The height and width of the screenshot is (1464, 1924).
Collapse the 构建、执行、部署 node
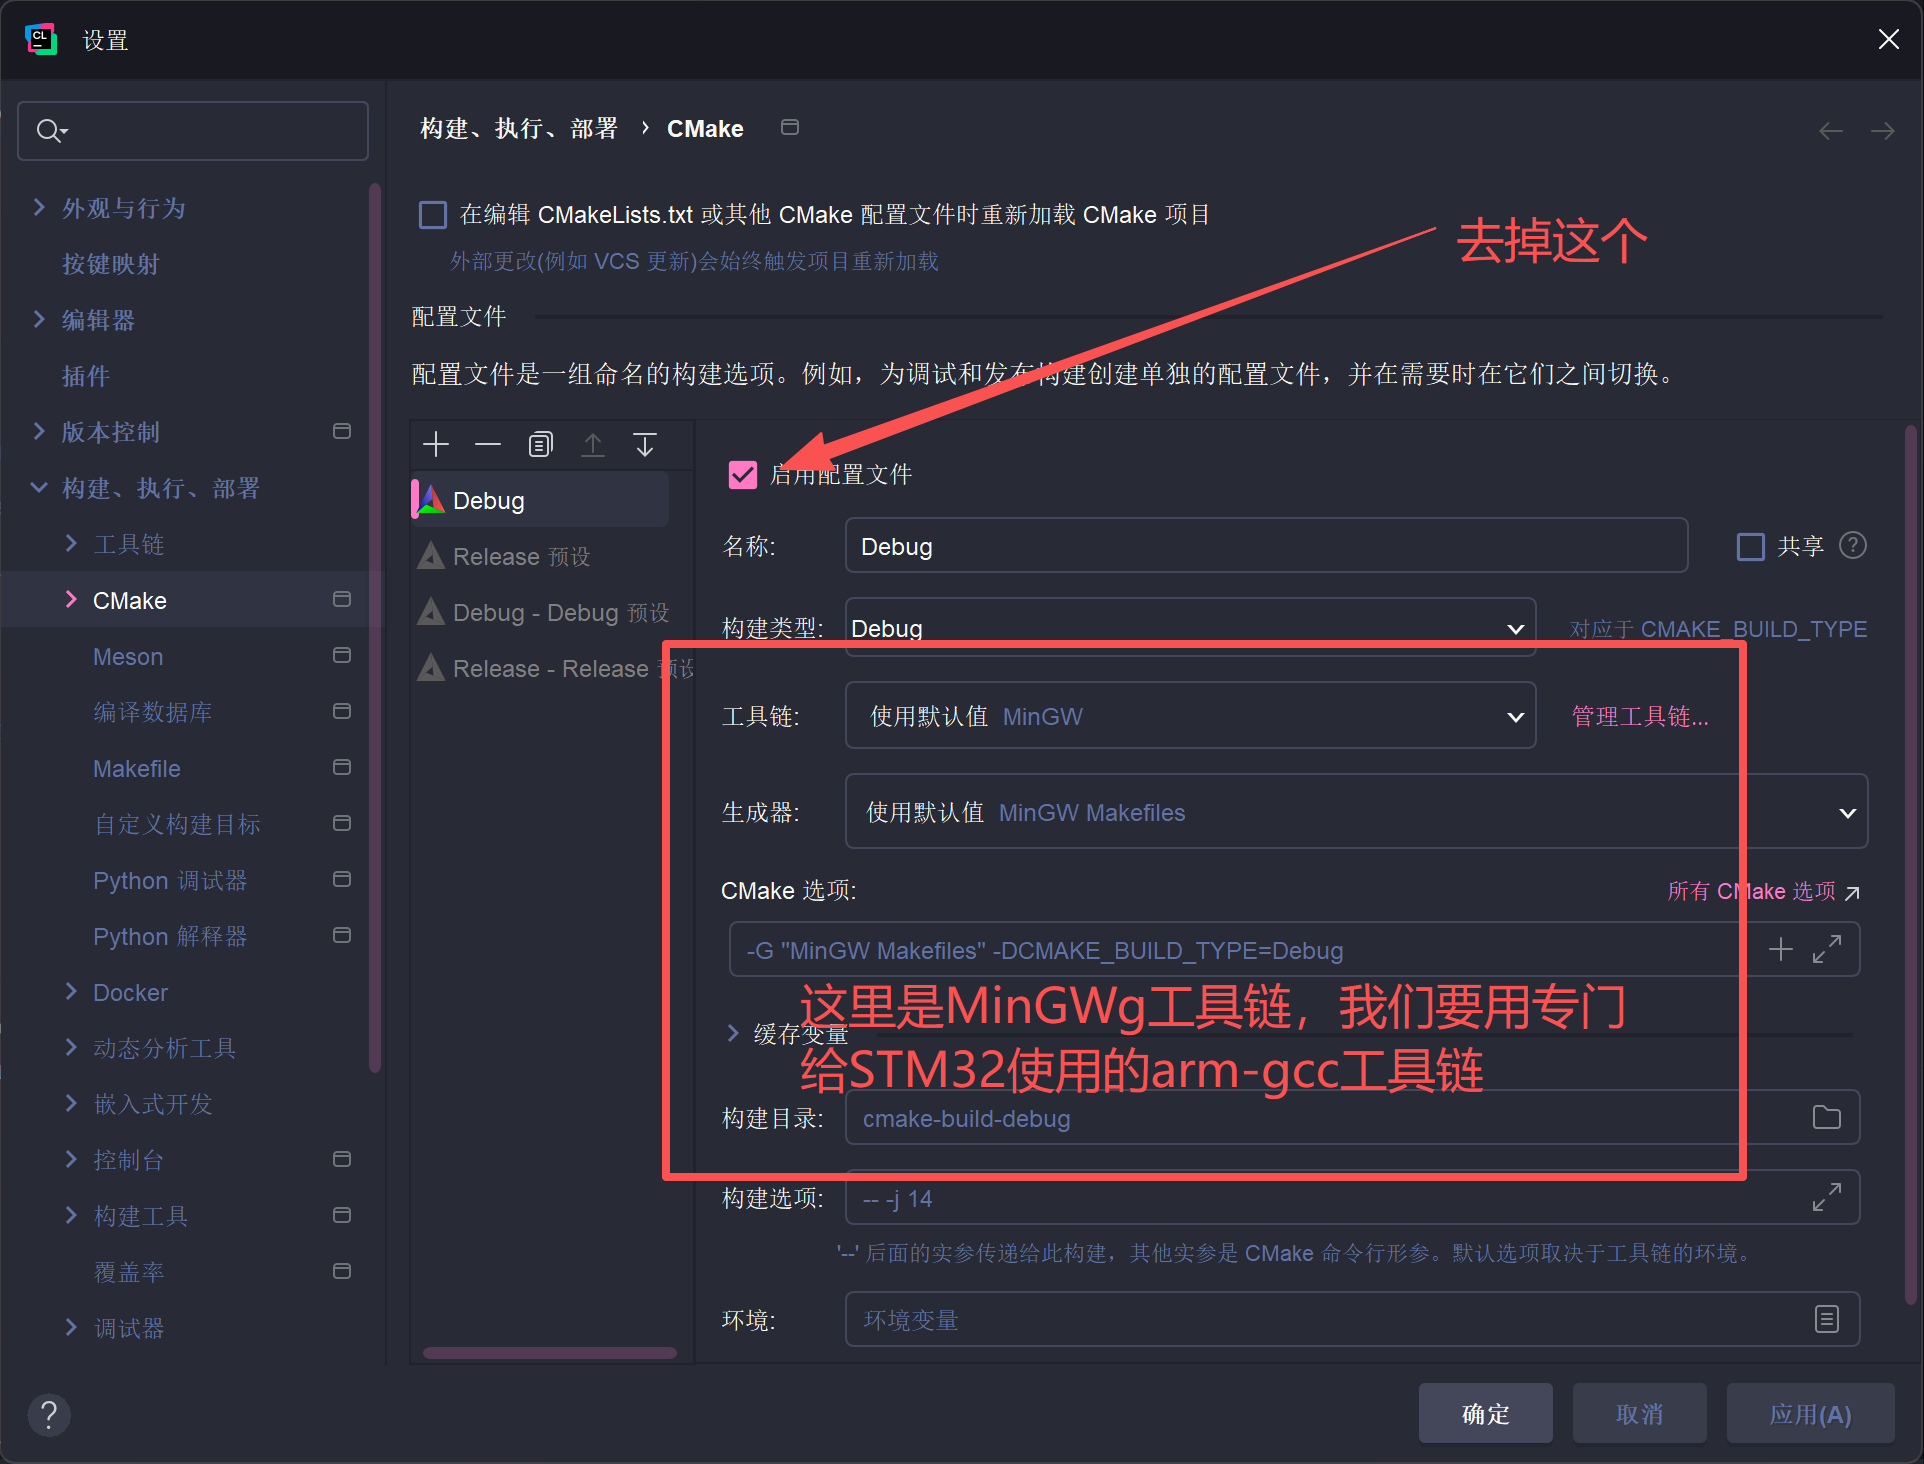point(39,487)
